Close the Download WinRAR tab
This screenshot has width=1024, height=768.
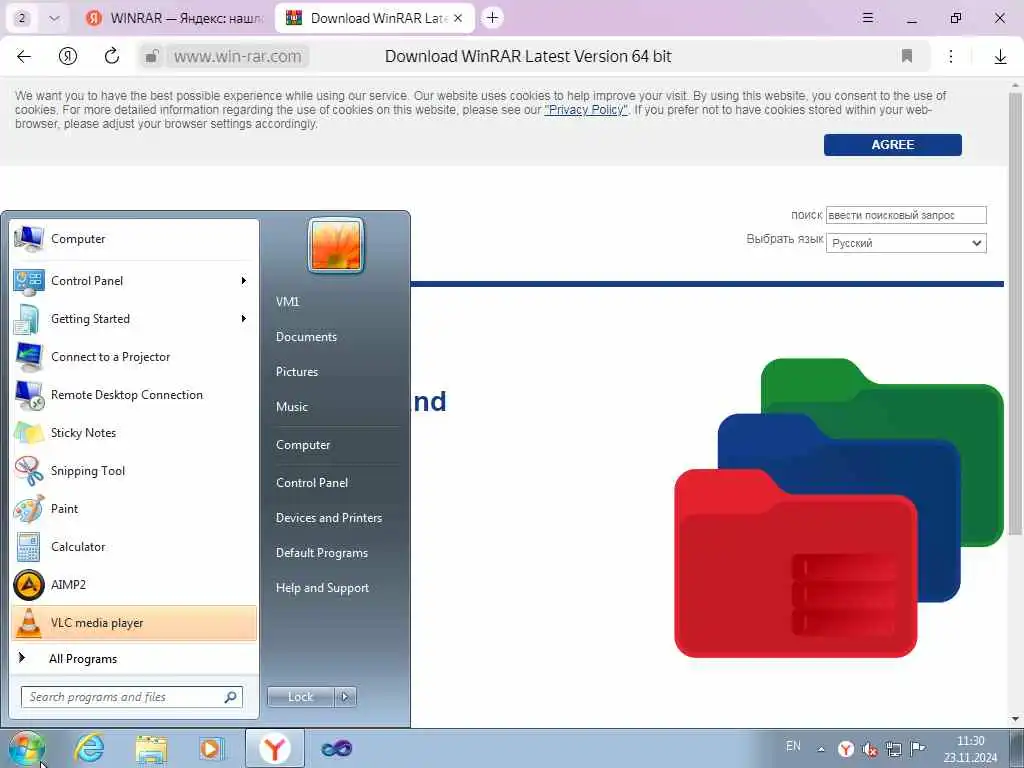click(458, 18)
